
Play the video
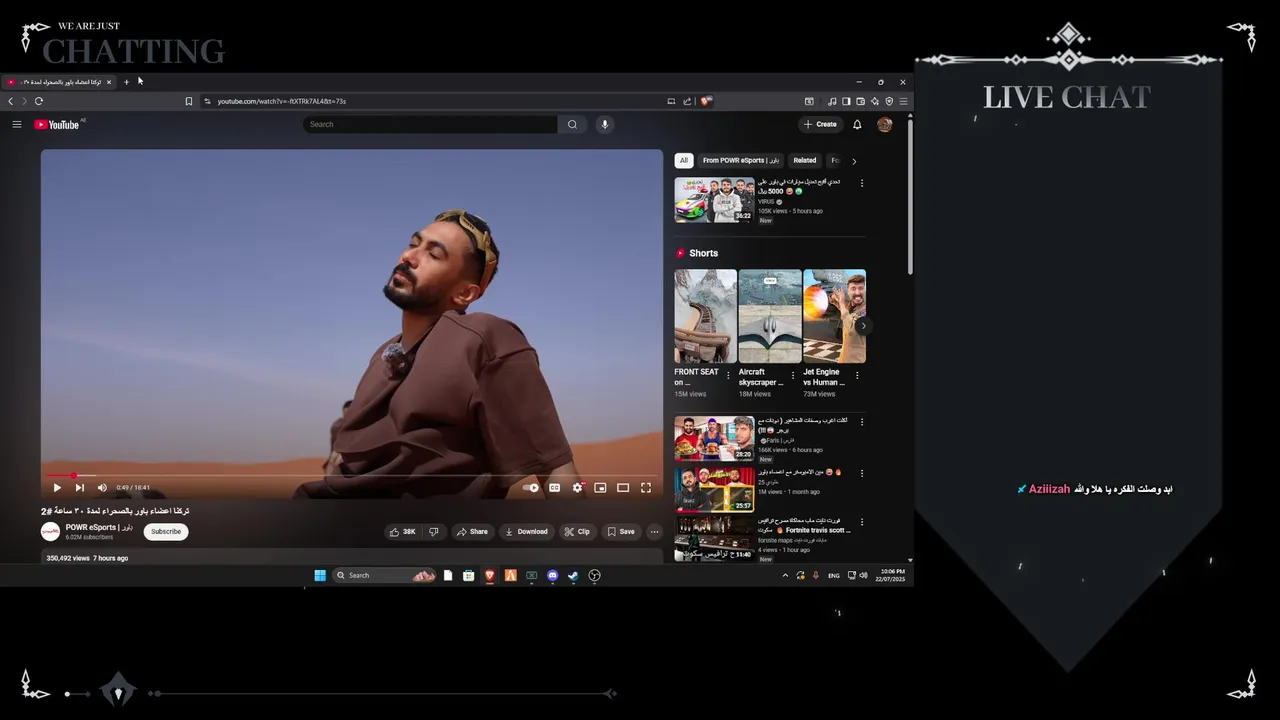coord(56,488)
